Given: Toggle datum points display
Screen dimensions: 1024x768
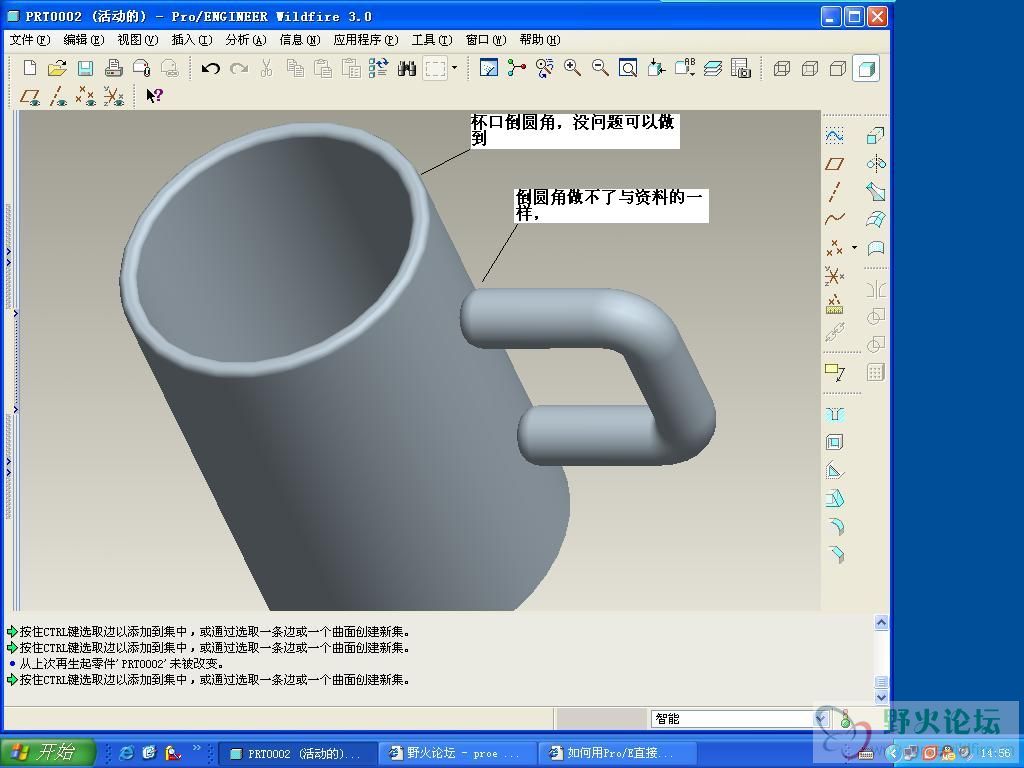Looking at the screenshot, I should [x=86, y=97].
